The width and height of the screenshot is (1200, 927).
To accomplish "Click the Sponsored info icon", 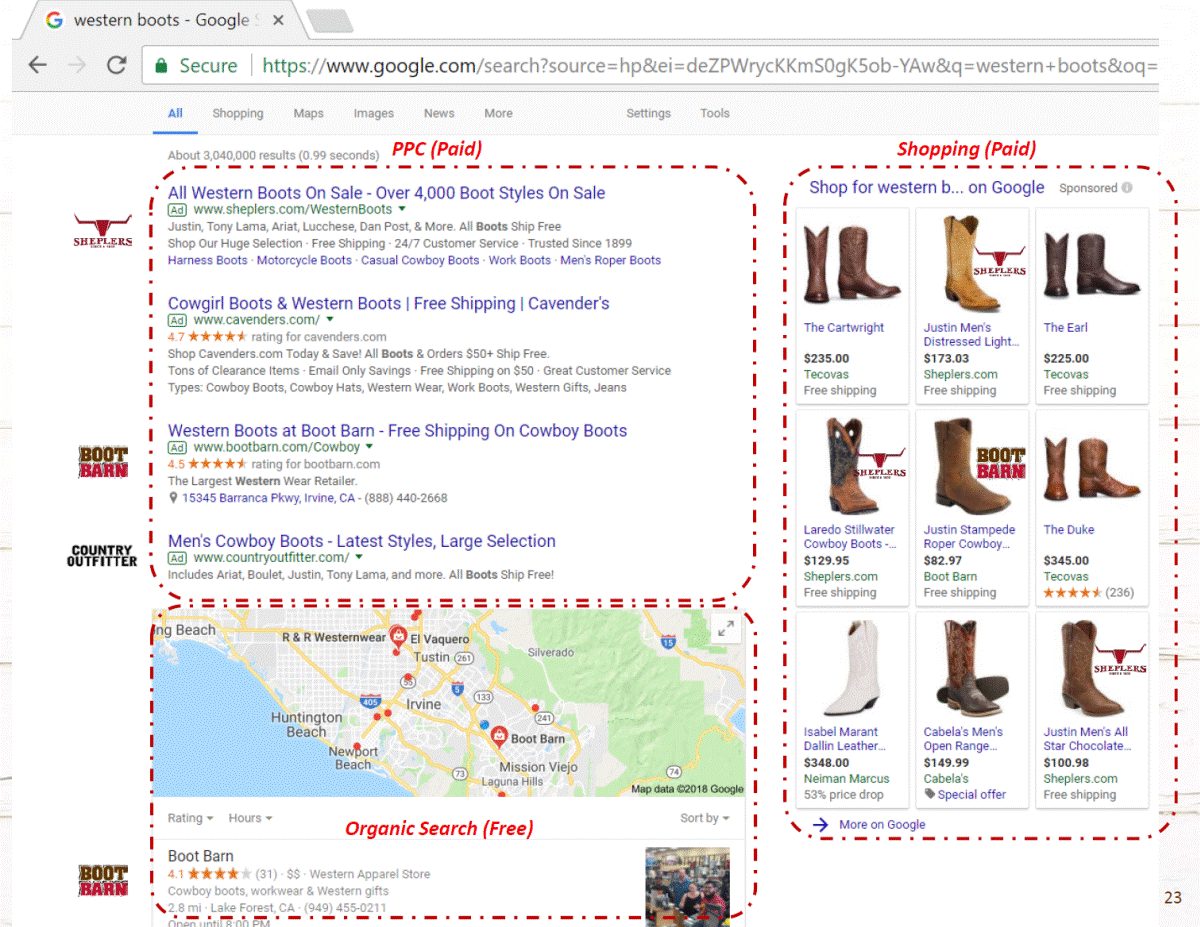I will click(1127, 188).
